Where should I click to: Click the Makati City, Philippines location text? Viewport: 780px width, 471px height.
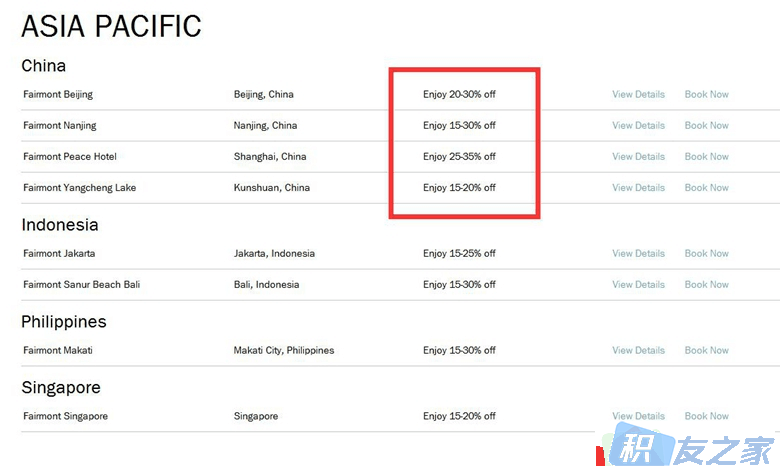(x=284, y=351)
